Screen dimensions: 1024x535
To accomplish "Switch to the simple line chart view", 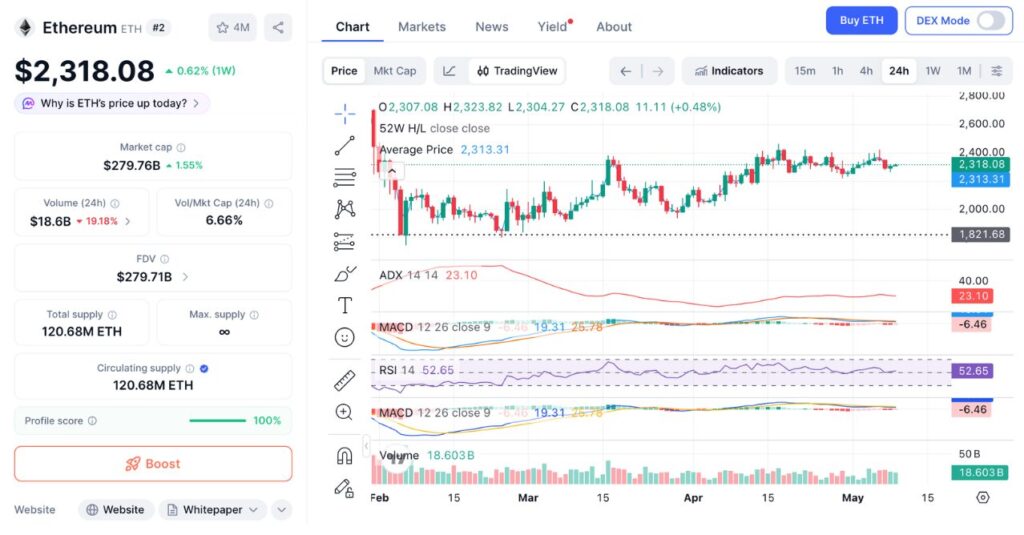I will [449, 71].
